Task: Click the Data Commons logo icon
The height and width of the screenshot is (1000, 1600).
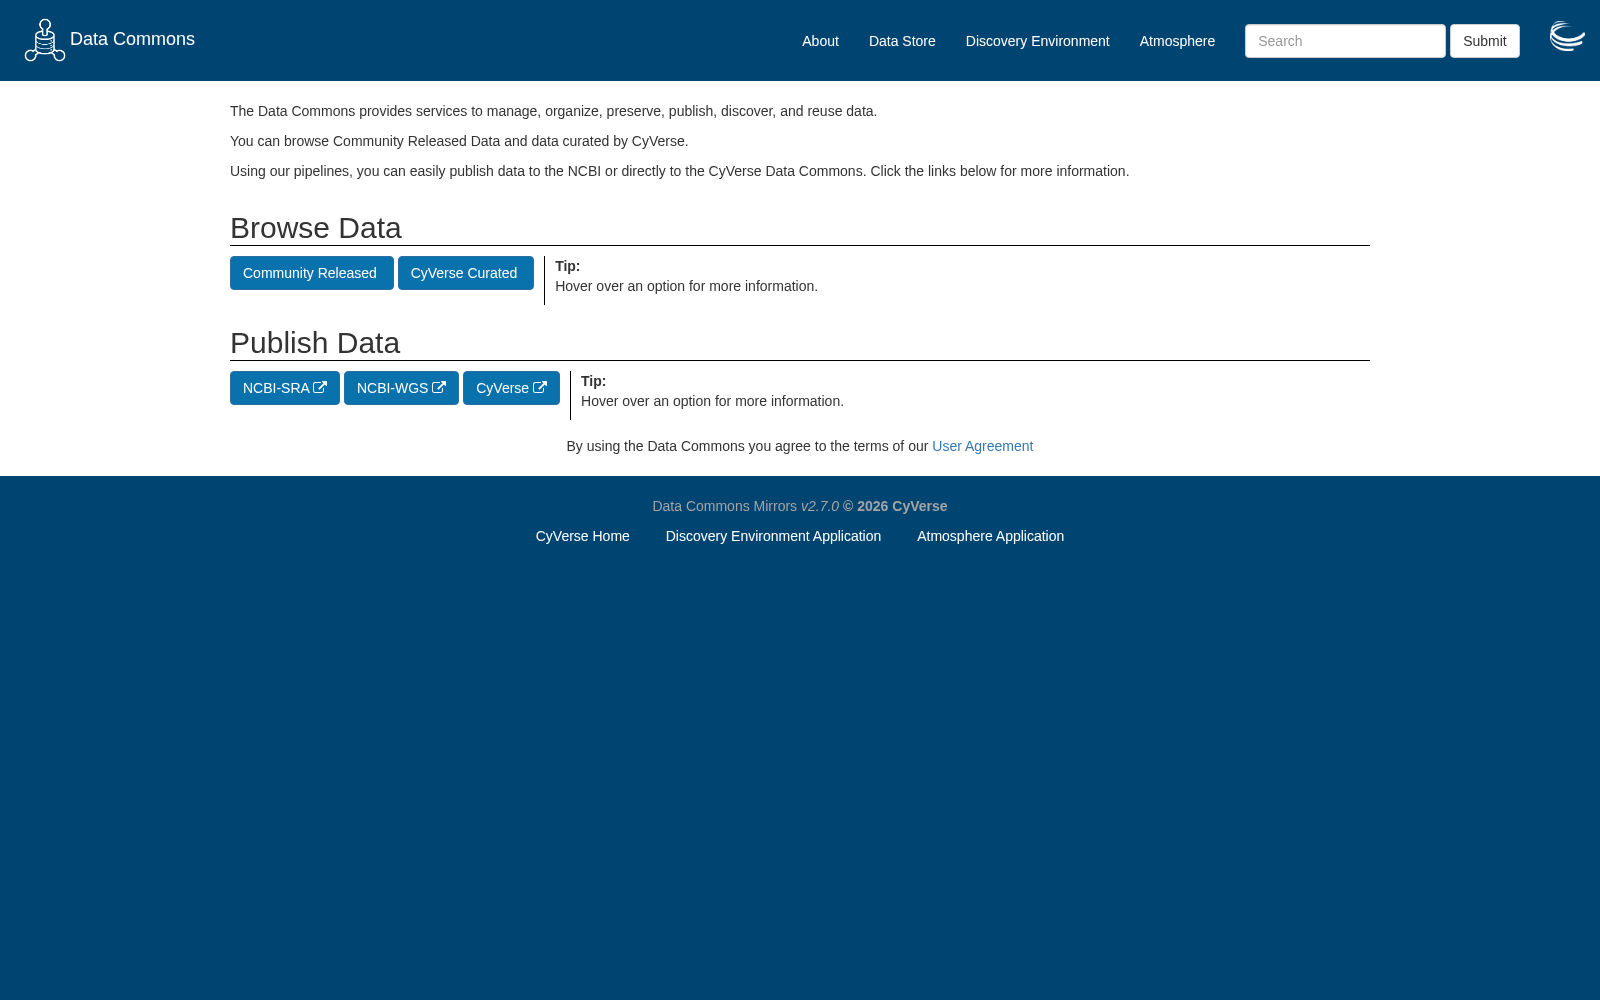Action: (x=45, y=40)
